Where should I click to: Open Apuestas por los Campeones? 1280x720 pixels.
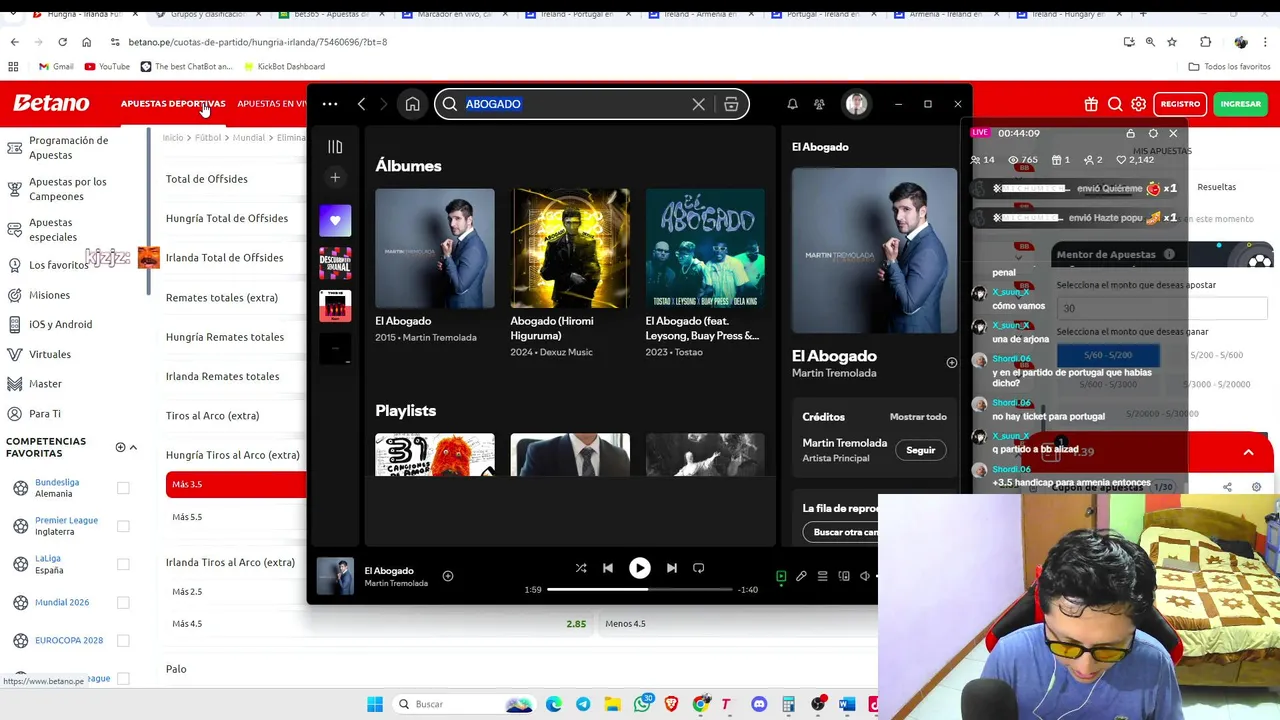point(68,189)
